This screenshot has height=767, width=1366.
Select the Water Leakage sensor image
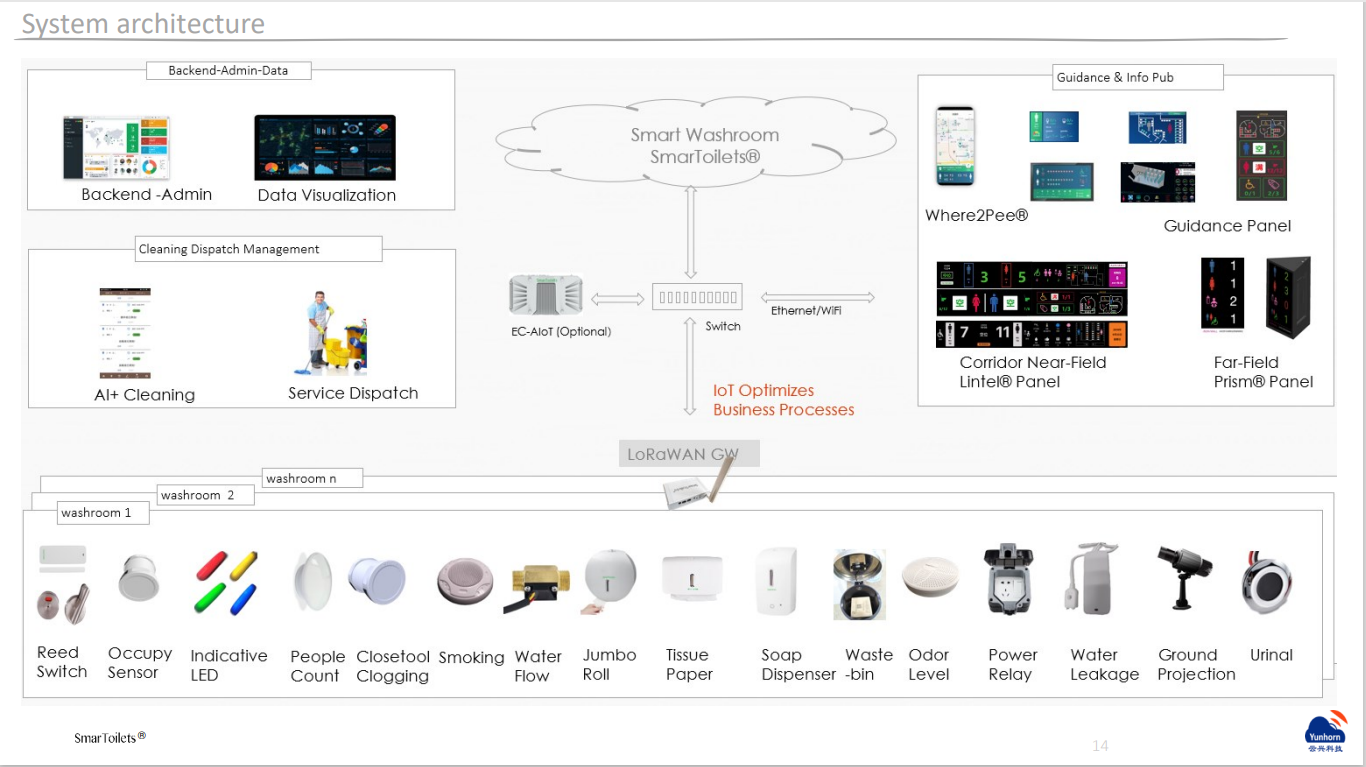pos(1091,579)
